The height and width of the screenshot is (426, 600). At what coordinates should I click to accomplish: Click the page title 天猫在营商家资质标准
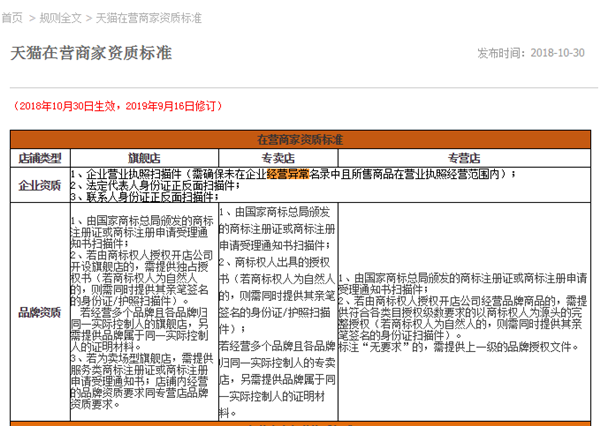[x=91, y=53]
